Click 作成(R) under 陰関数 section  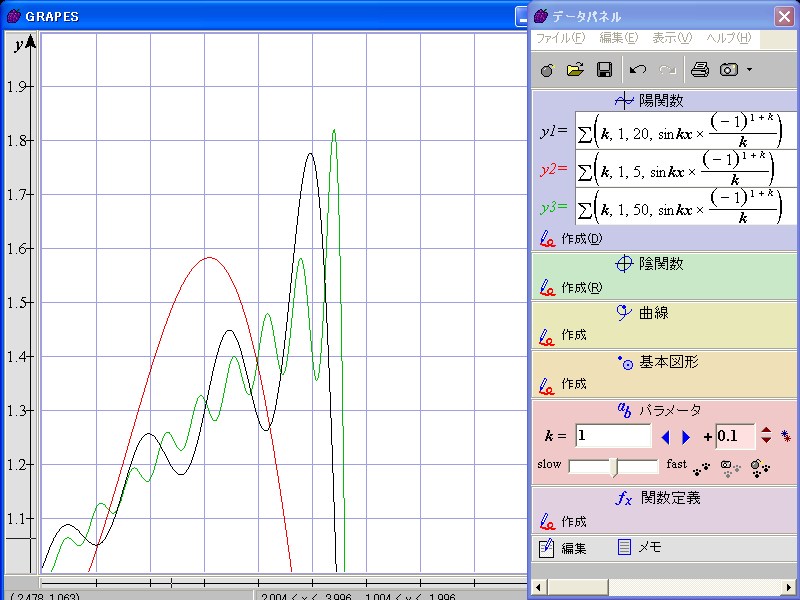tap(580, 288)
